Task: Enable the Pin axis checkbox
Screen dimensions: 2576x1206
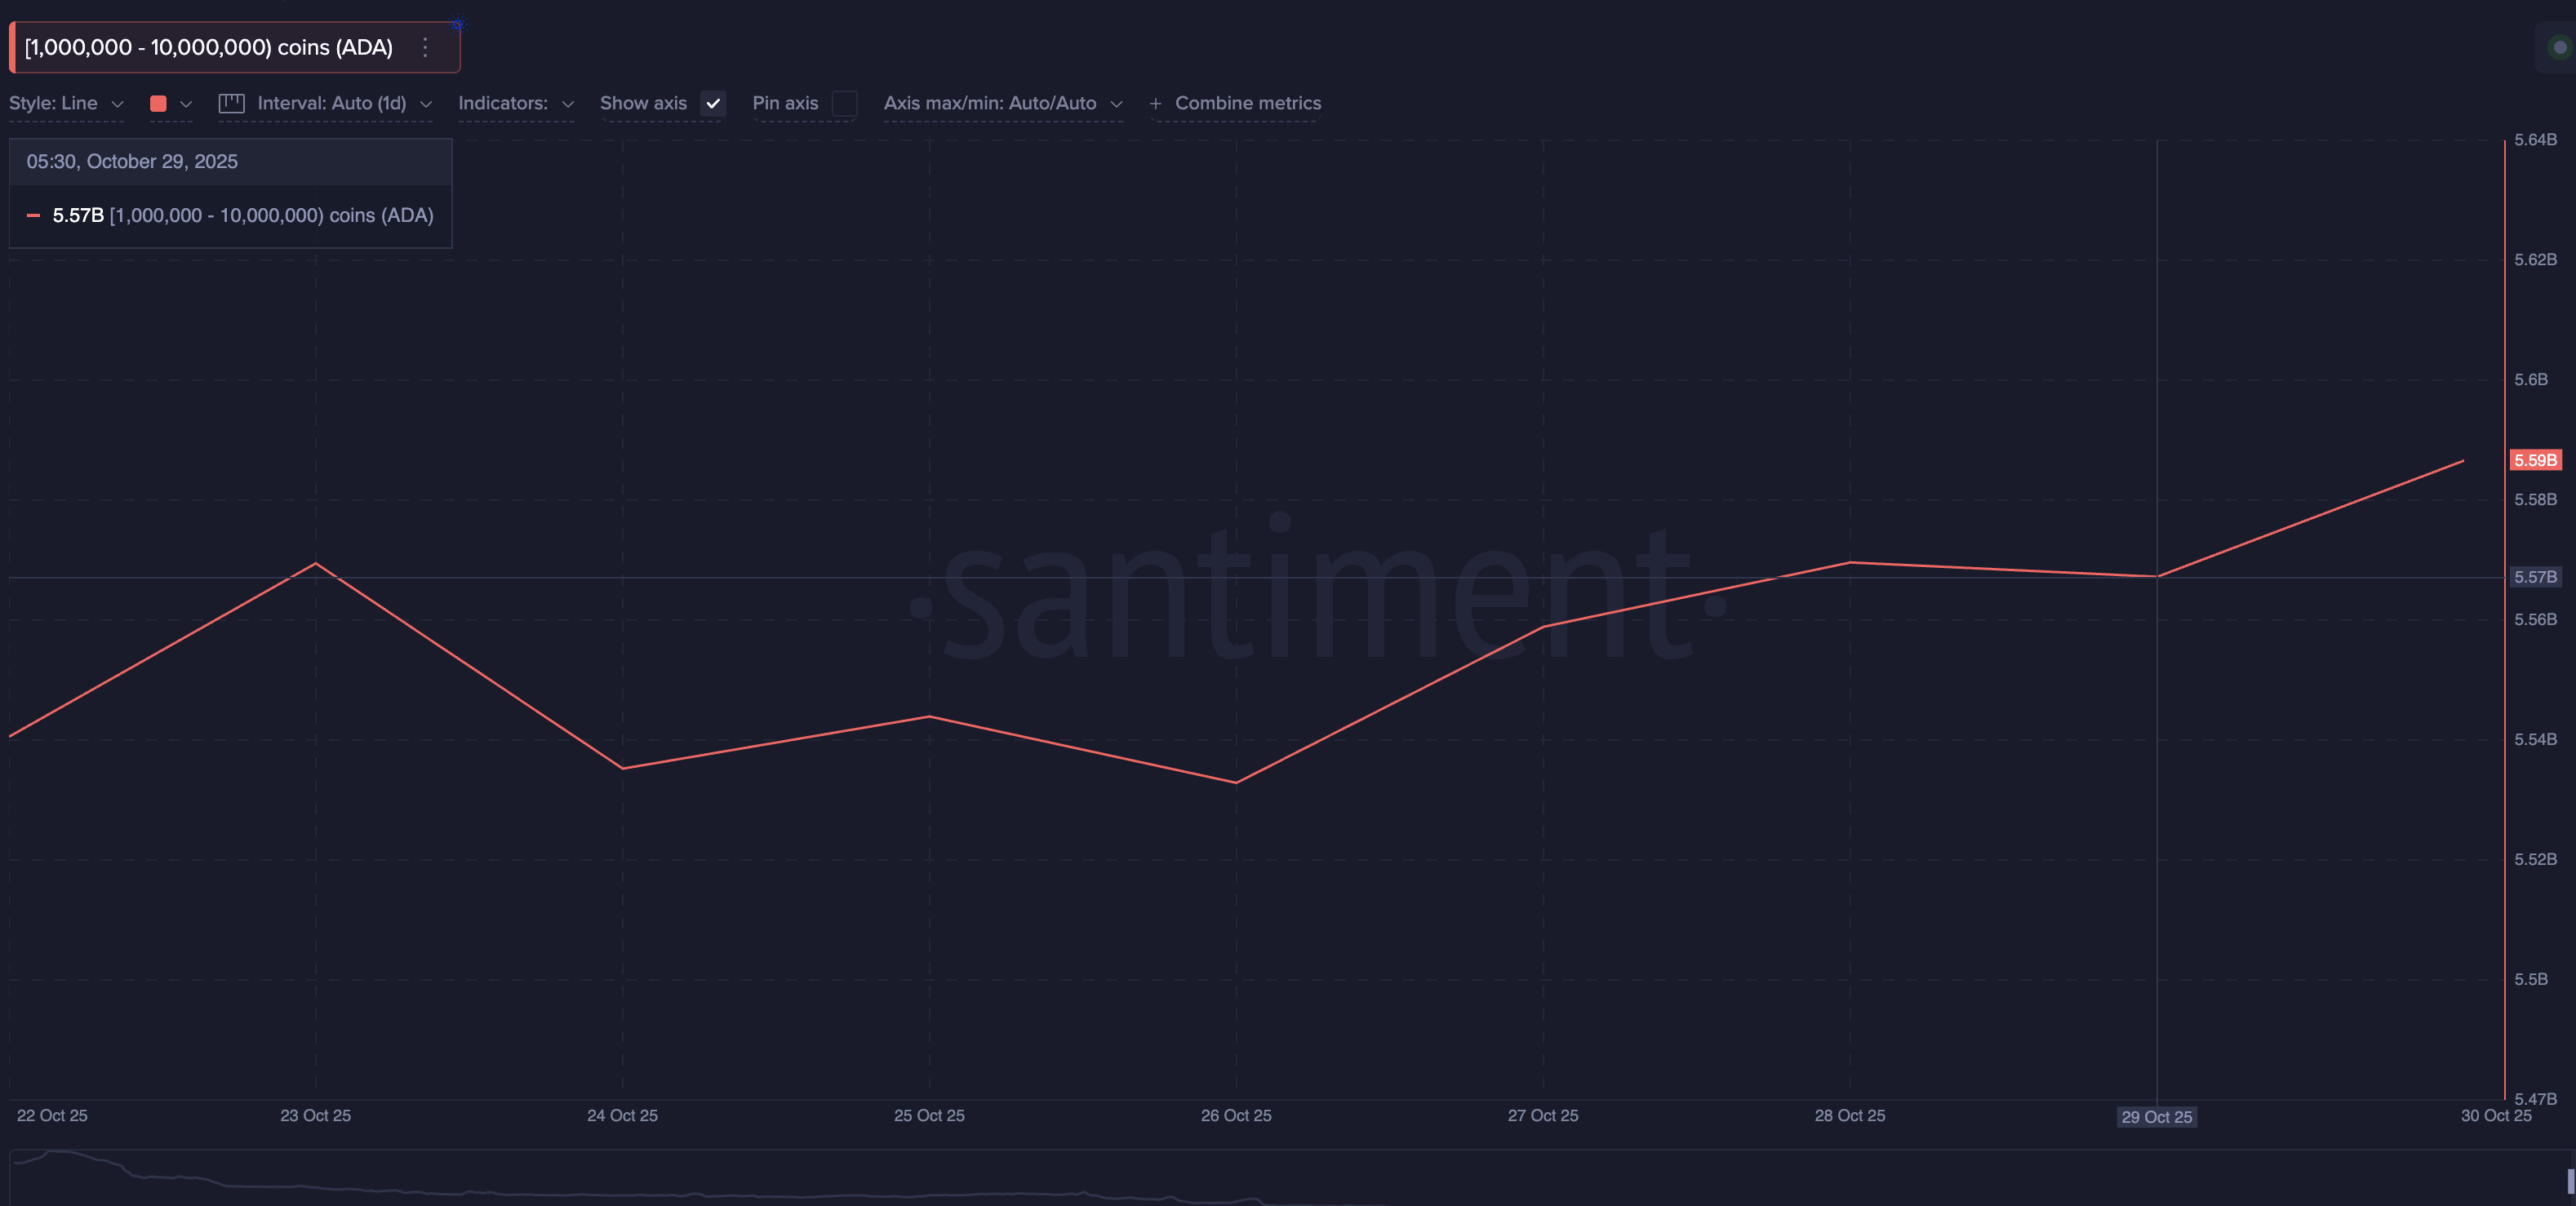Action: coord(845,103)
